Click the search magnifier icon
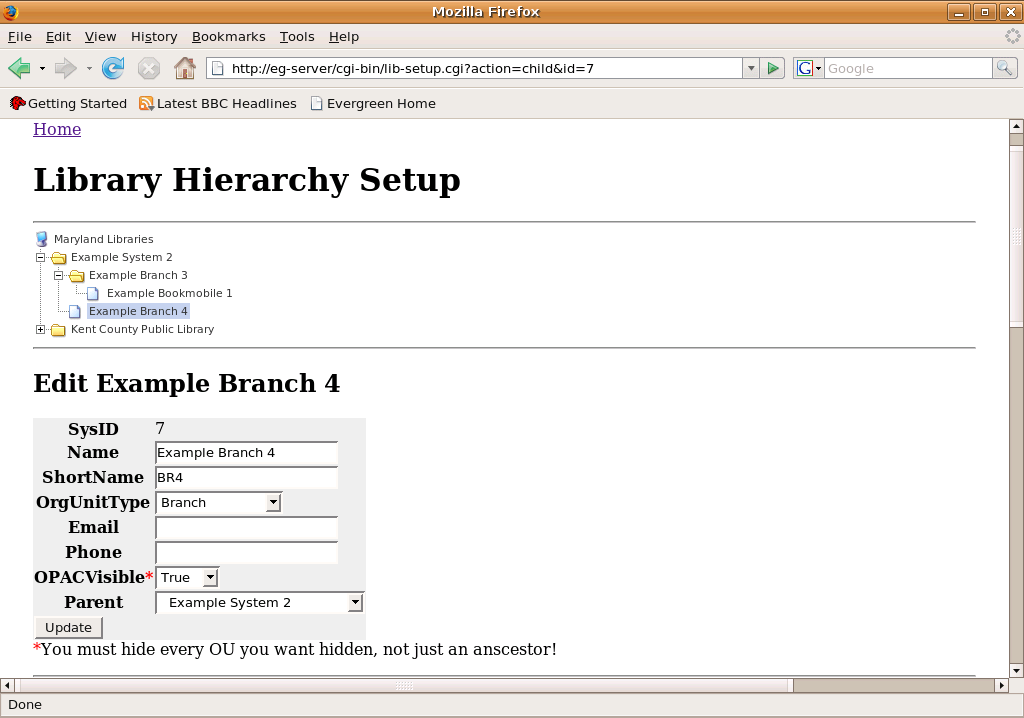Image resolution: width=1024 pixels, height=718 pixels. pyautogui.click(x=1004, y=68)
